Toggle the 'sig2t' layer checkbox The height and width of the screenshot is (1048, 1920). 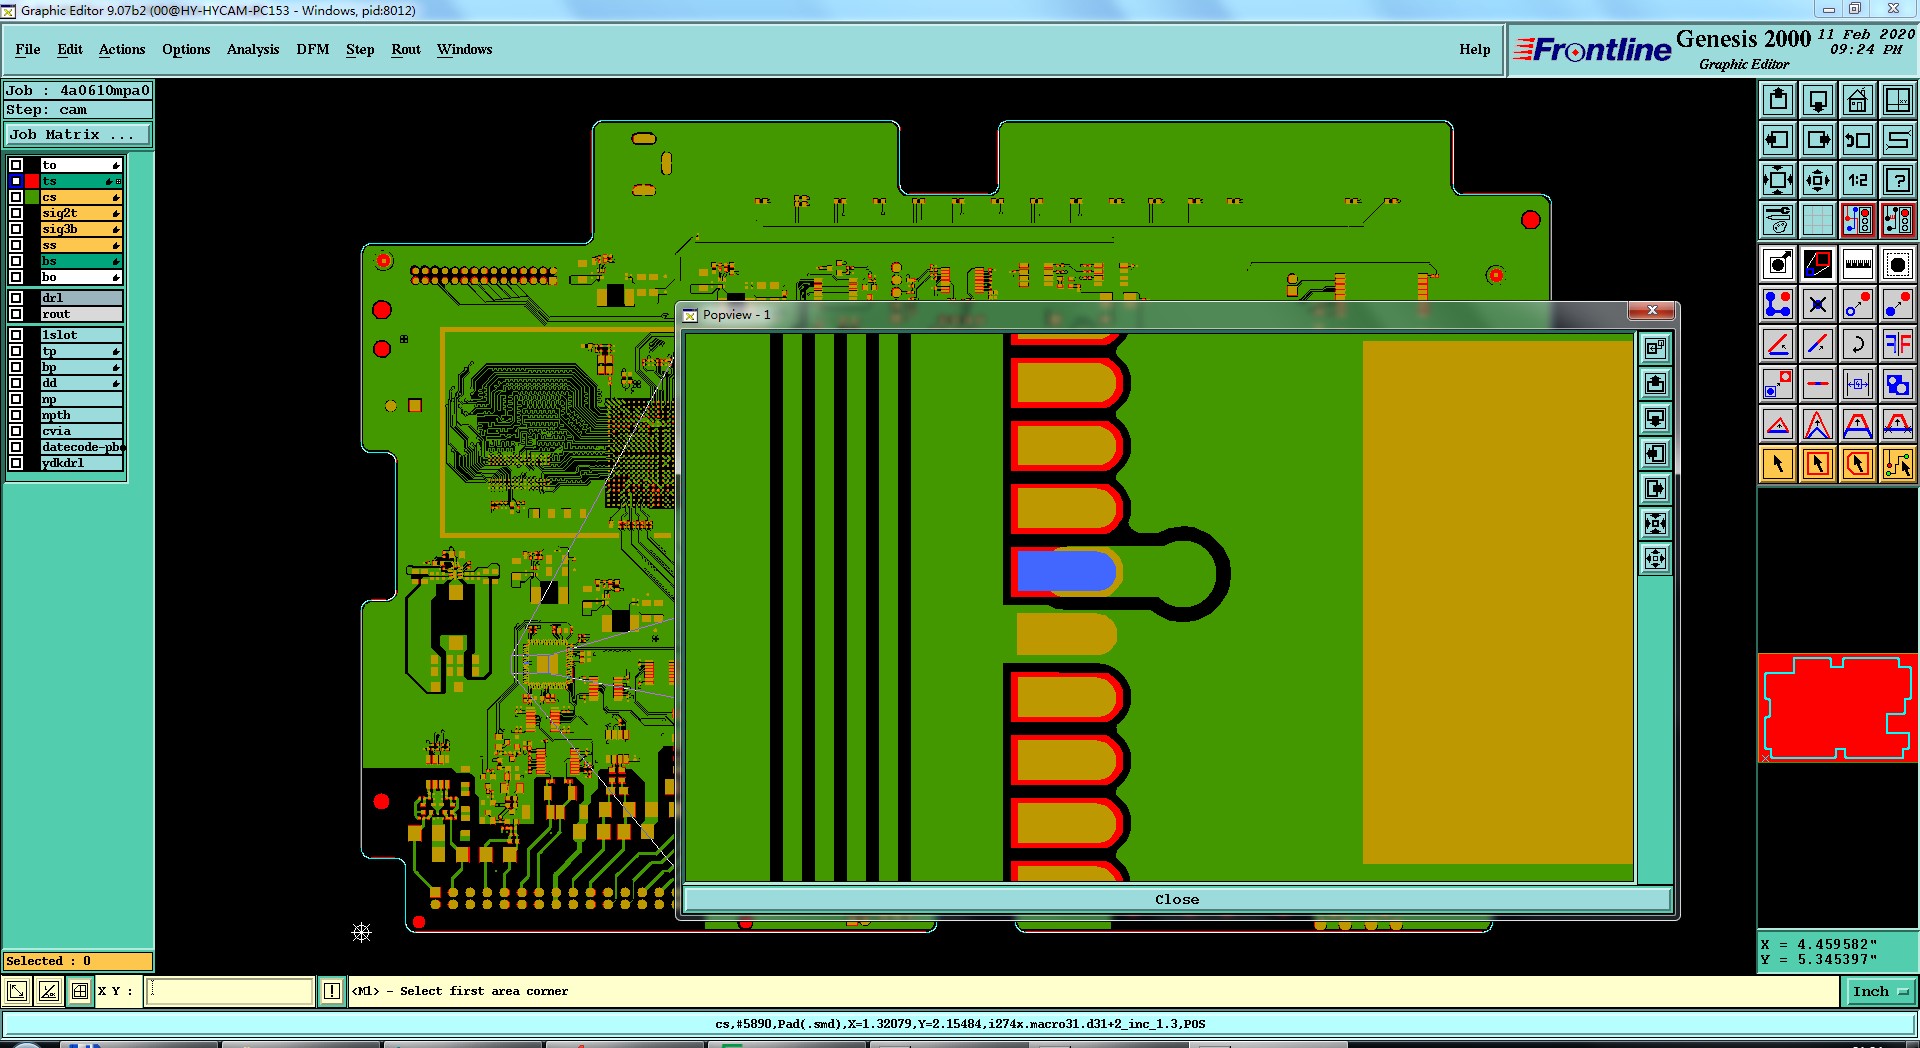tap(16, 213)
